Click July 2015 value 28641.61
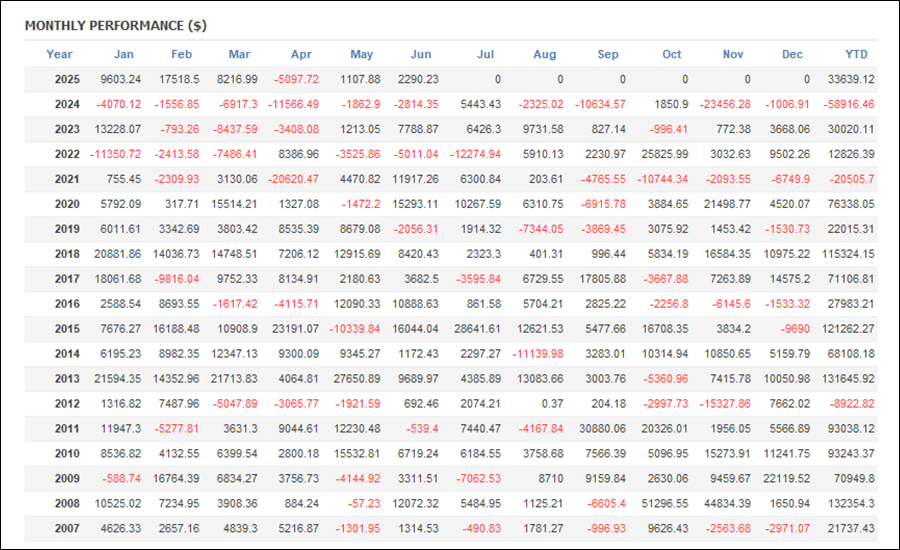The width and height of the screenshot is (900, 550). tap(477, 329)
